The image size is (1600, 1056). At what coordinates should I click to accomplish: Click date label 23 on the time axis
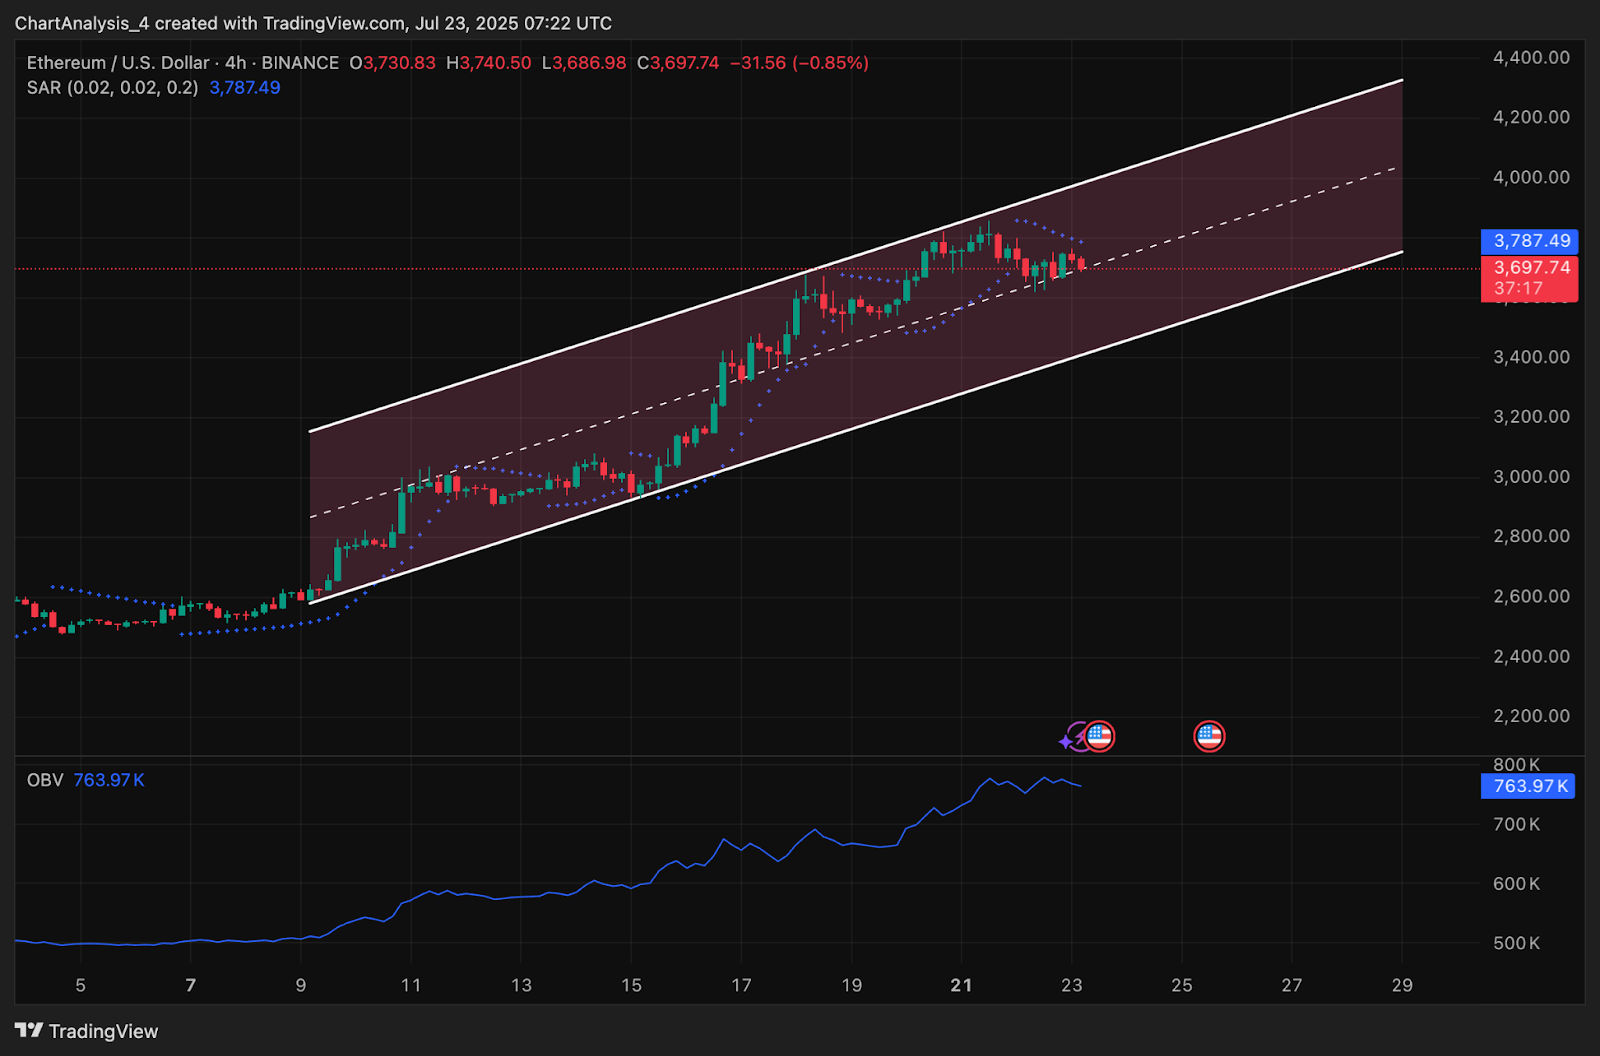(1072, 986)
